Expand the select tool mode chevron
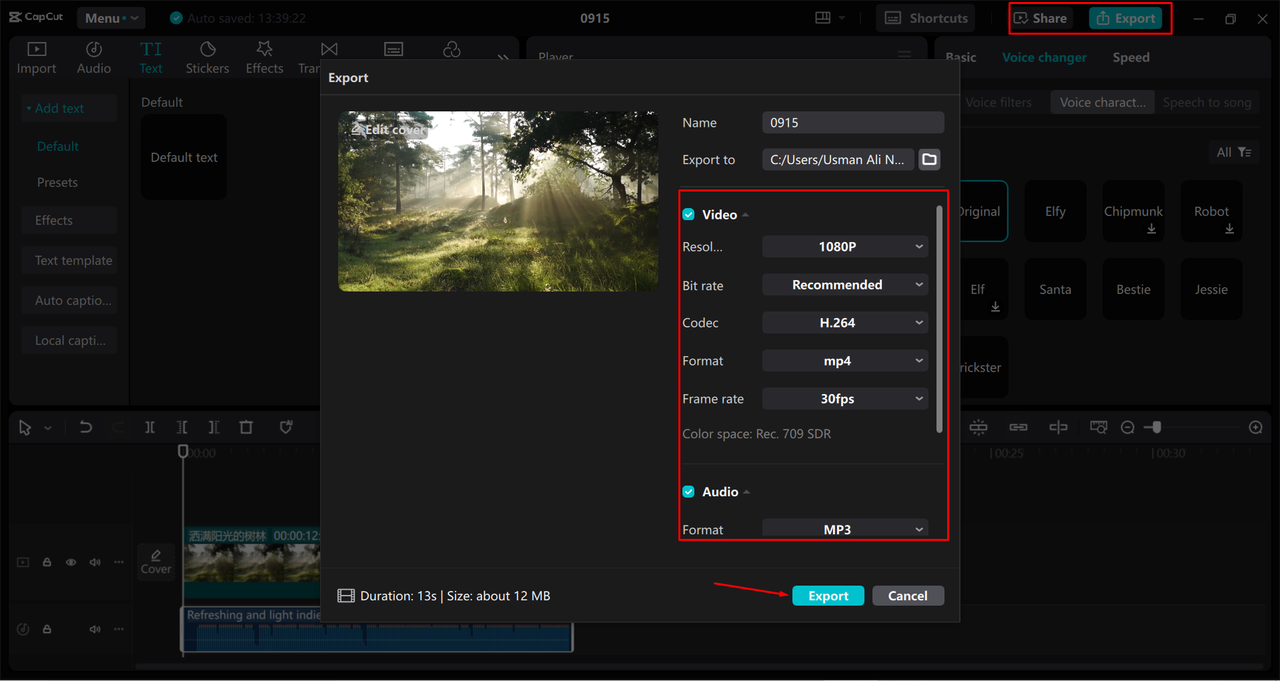1280x681 pixels. [47, 428]
